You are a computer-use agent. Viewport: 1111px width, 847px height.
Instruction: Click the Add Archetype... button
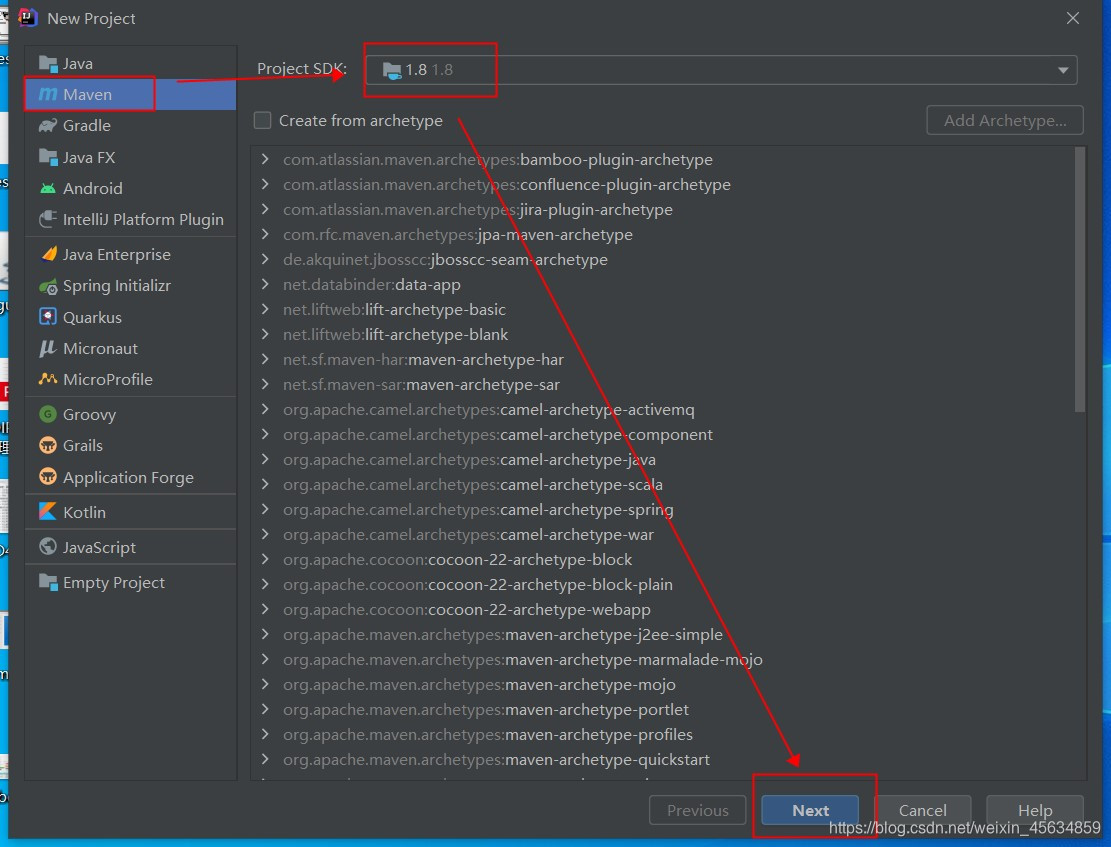(x=1005, y=120)
